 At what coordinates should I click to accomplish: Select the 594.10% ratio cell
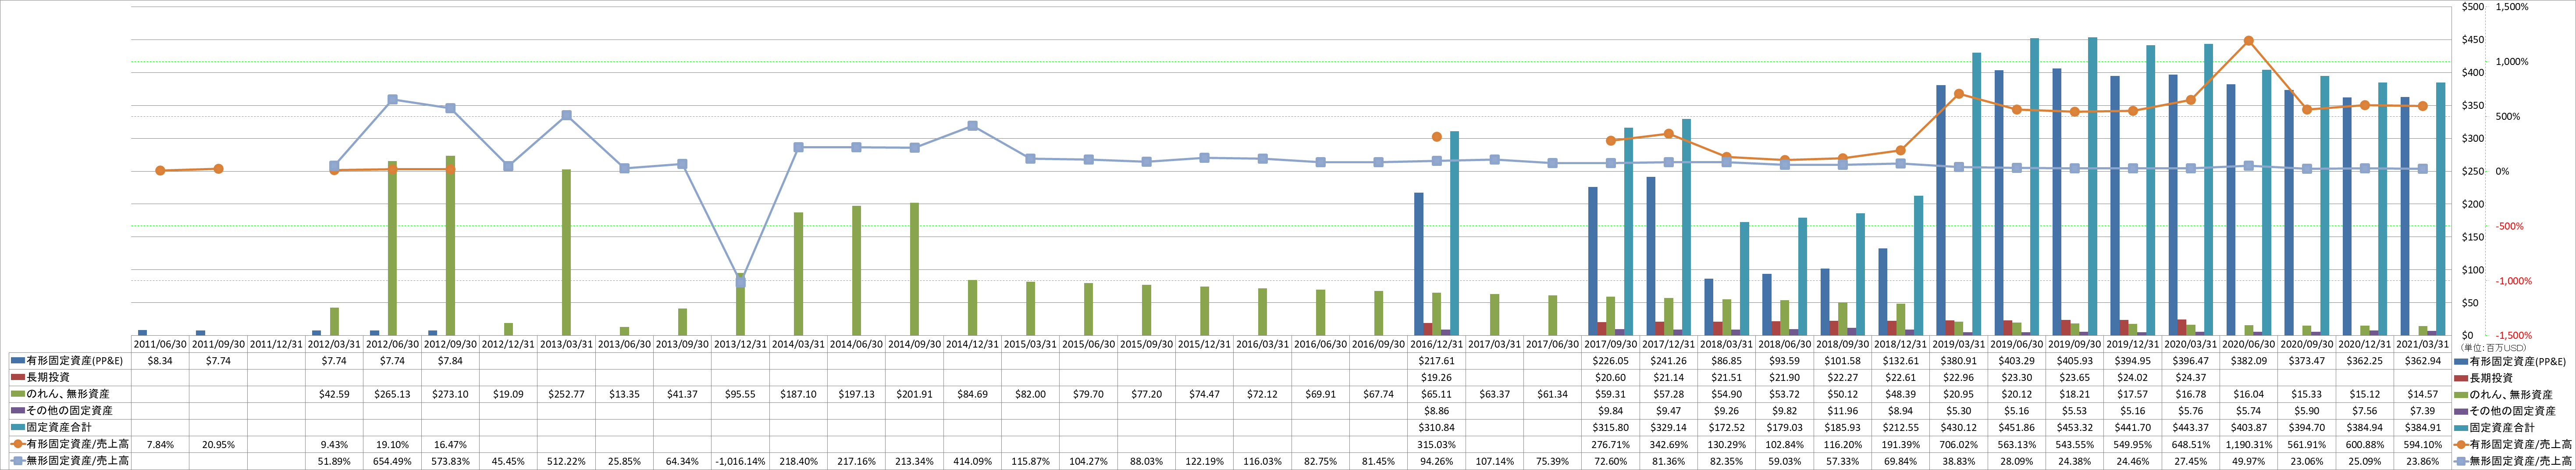(x=2423, y=444)
